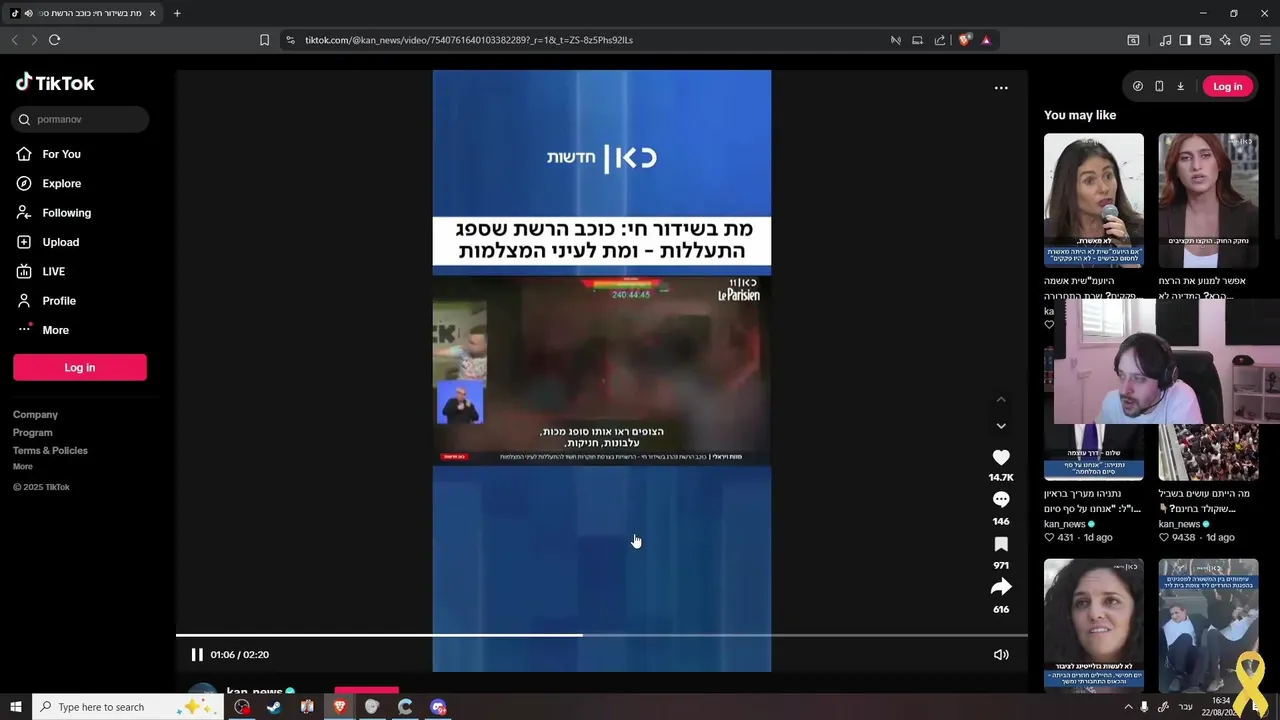Open the thumbnail with 9438 likes
Viewport: 1280px width, 720px height.
1208,452
